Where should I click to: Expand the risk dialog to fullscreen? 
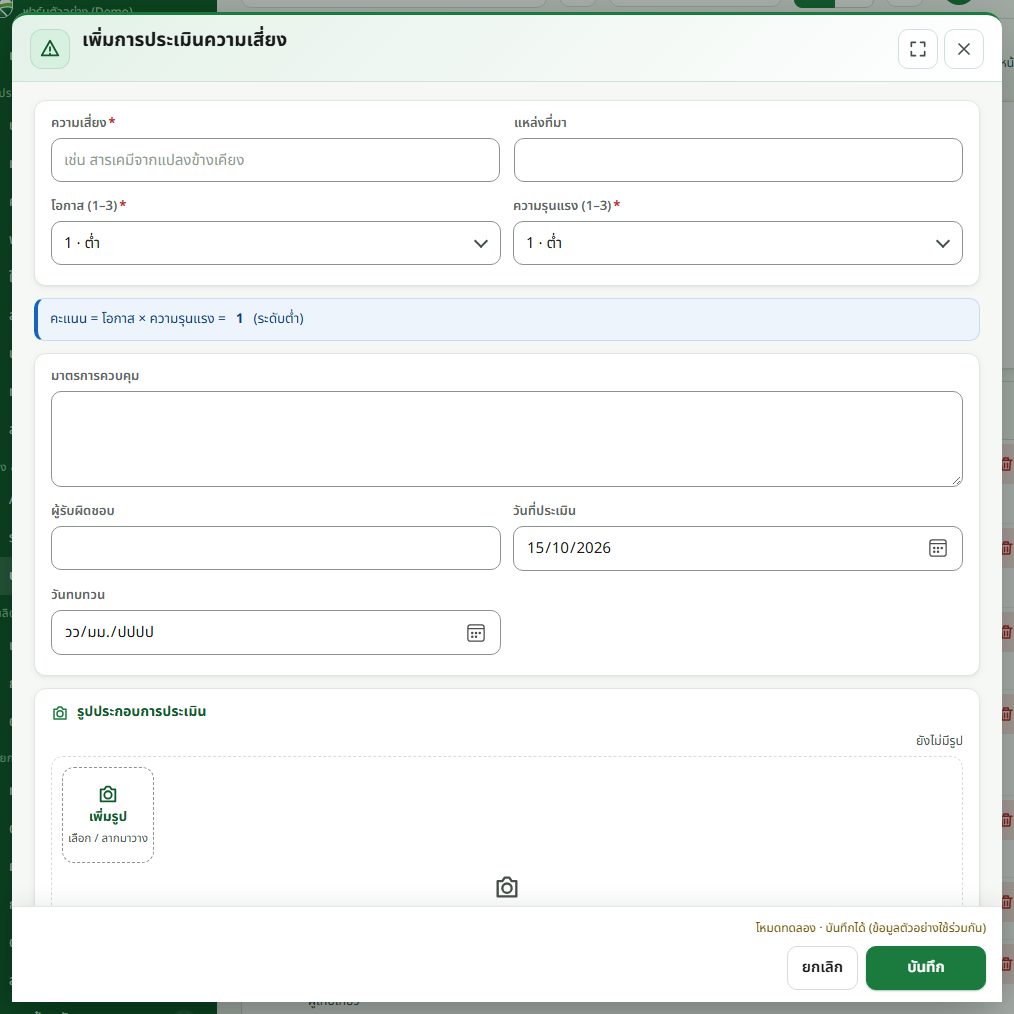(x=918, y=49)
